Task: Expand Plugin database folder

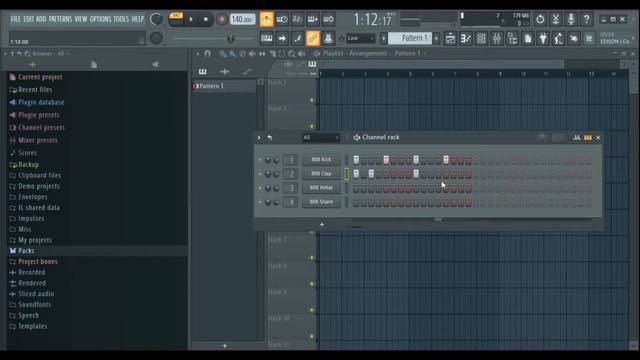Action: pos(41,102)
